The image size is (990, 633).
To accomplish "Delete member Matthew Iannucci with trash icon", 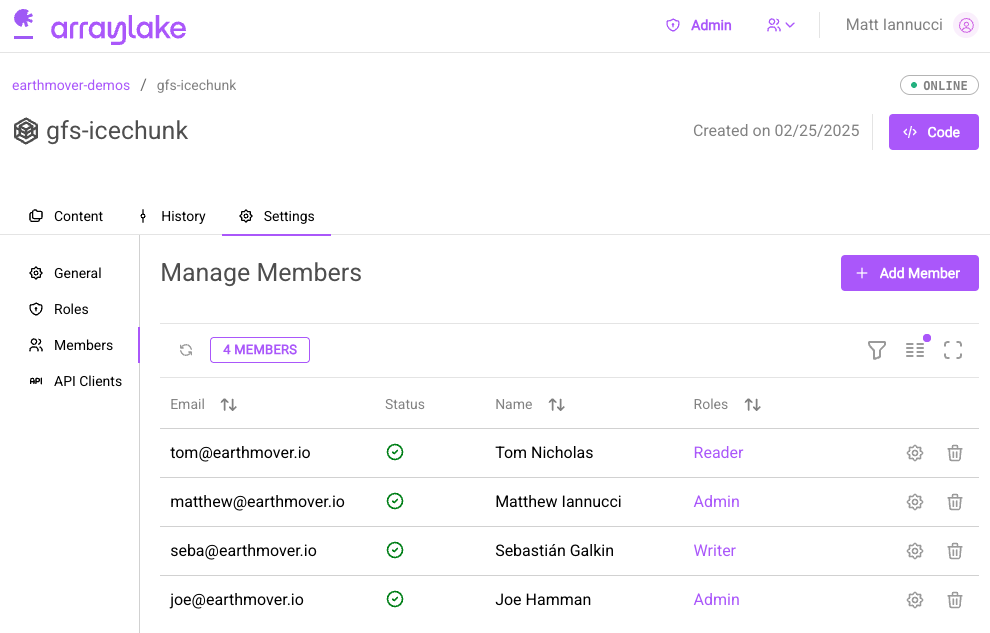I will 955,502.
